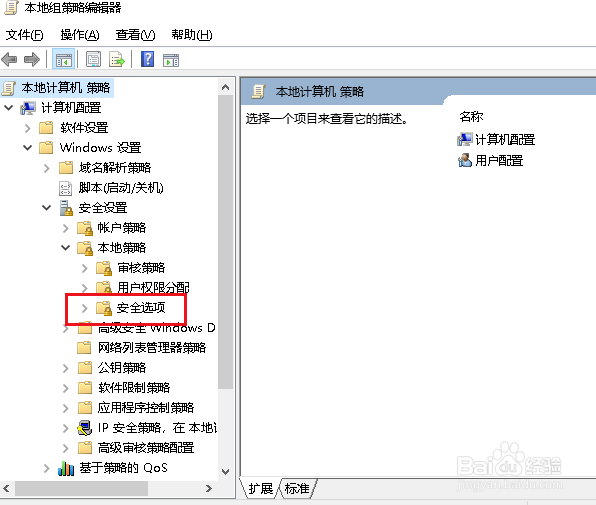Open the 文件(F) menu

click(x=24, y=35)
